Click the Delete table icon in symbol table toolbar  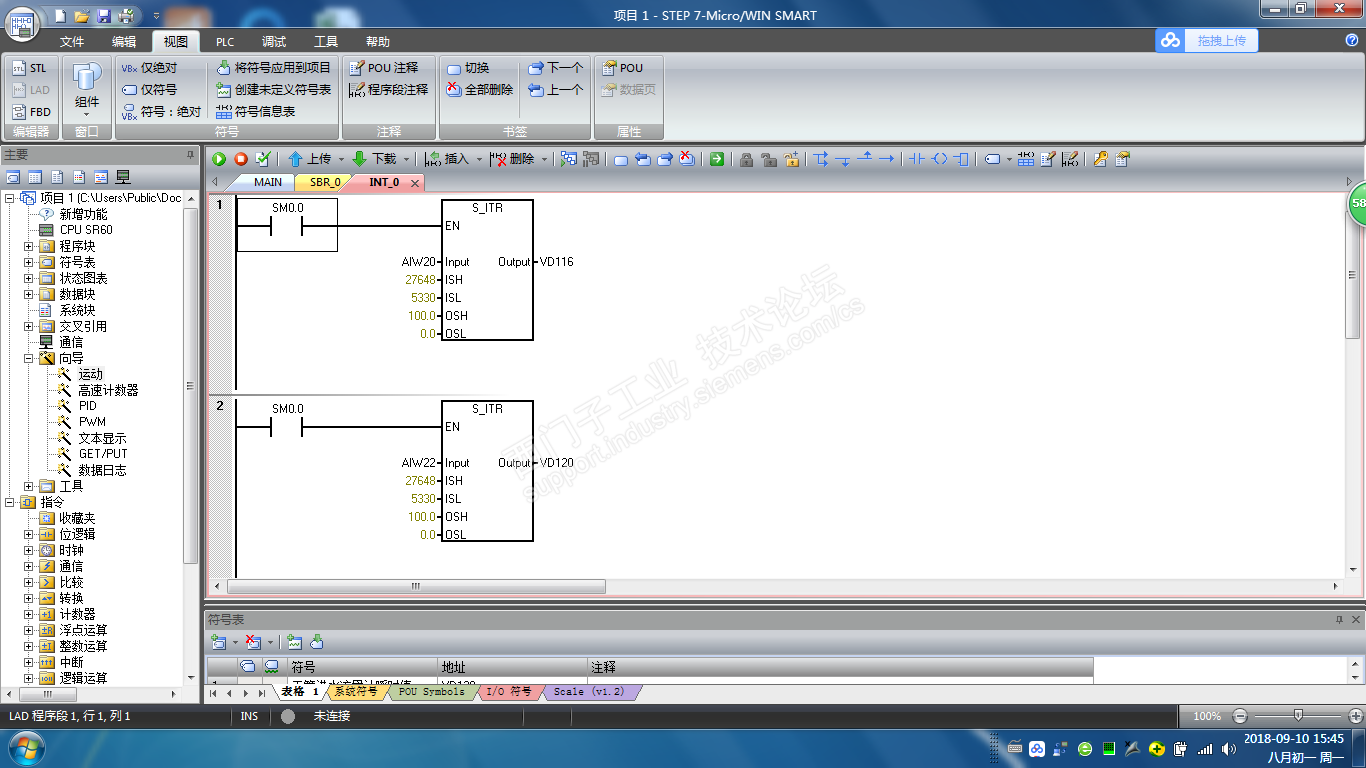click(253, 642)
